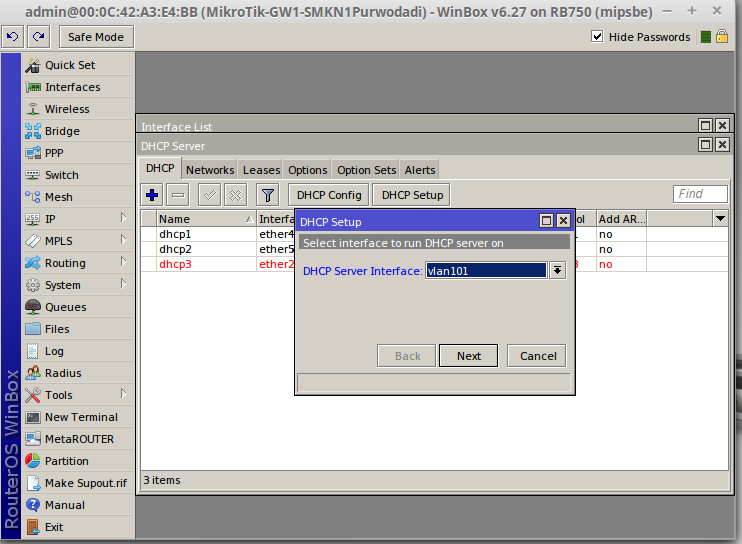This screenshot has width=742, height=544.
Task: Switch to Alerts tab
Action: click(420, 170)
